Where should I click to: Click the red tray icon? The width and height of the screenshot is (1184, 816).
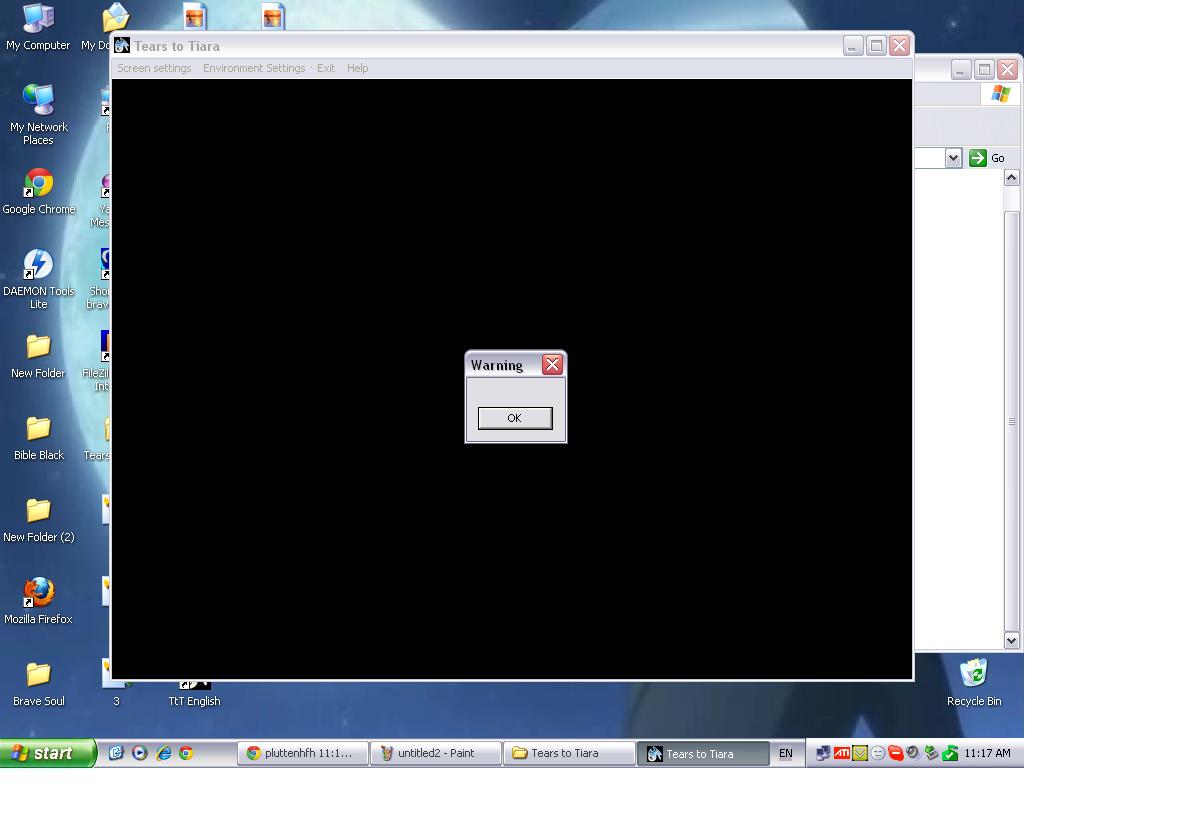pos(896,753)
